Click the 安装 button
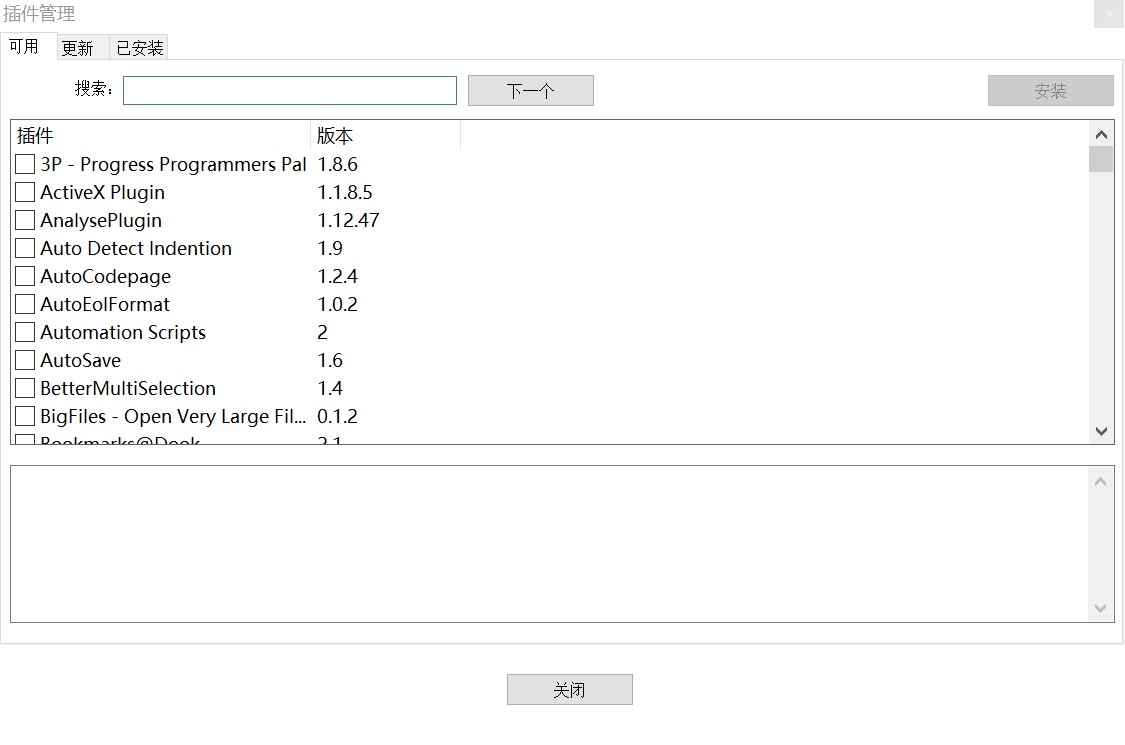Viewport: 1125px width, 745px height. click(x=1050, y=90)
